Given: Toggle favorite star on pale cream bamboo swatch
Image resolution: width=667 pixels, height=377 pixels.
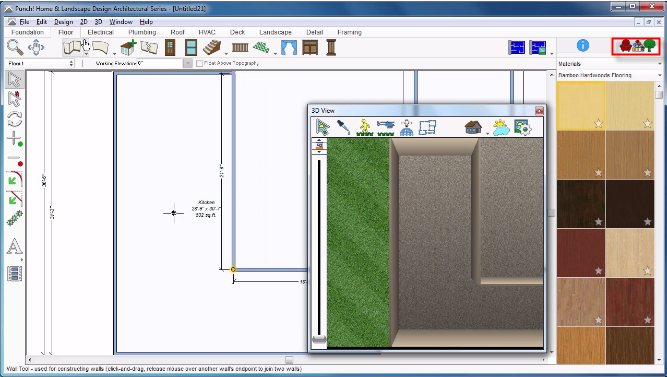Looking at the screenshot, I should (x=647, y=123).
